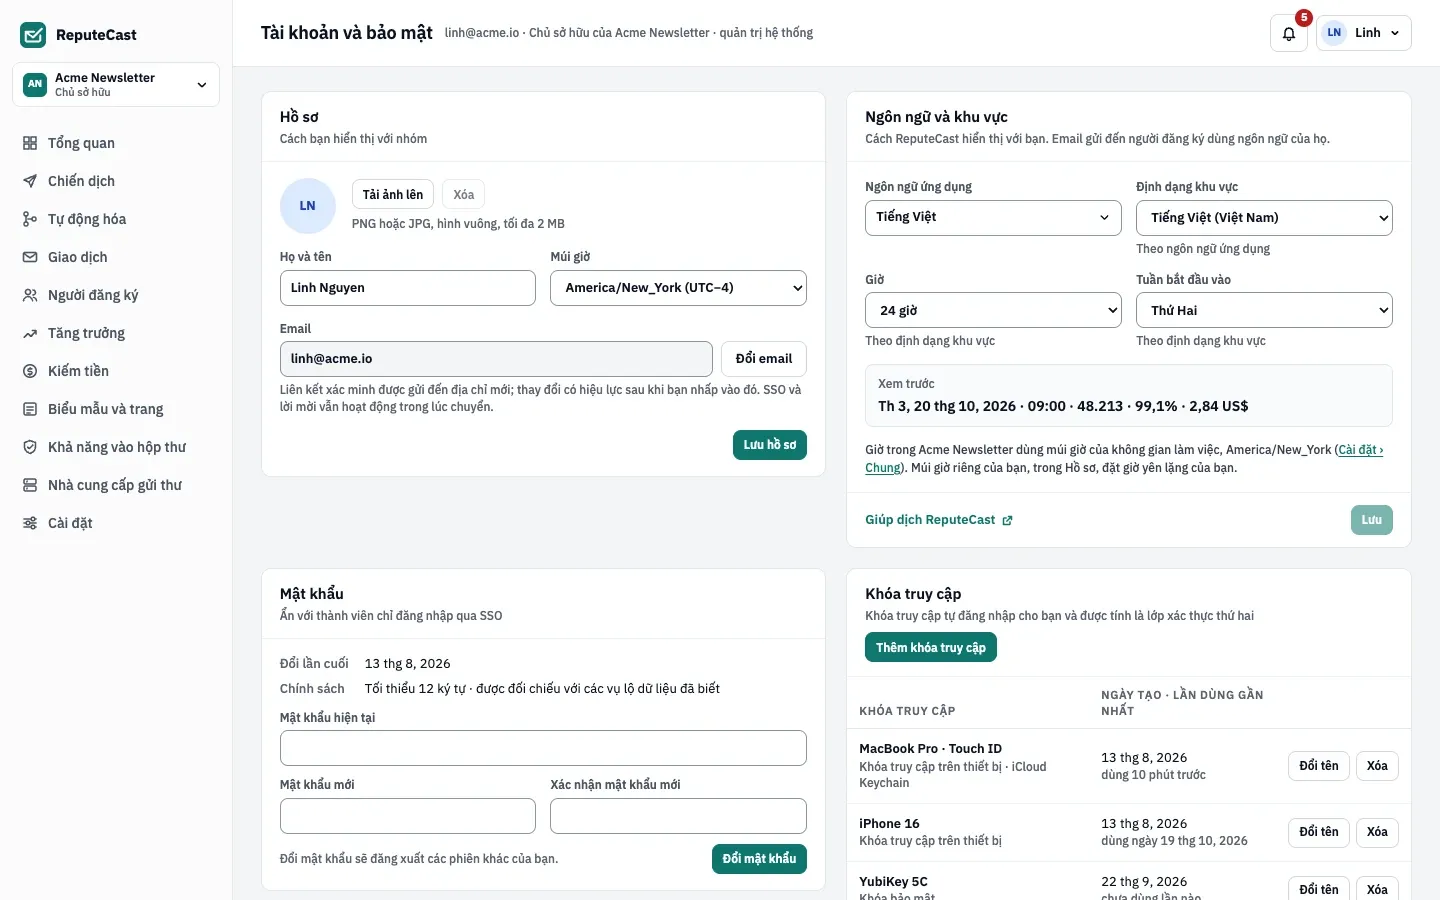Click the LN profile avatar in Hồ sơ
Image resolution: width=1440 pixels, height=900 pixels.
(308, 206)
